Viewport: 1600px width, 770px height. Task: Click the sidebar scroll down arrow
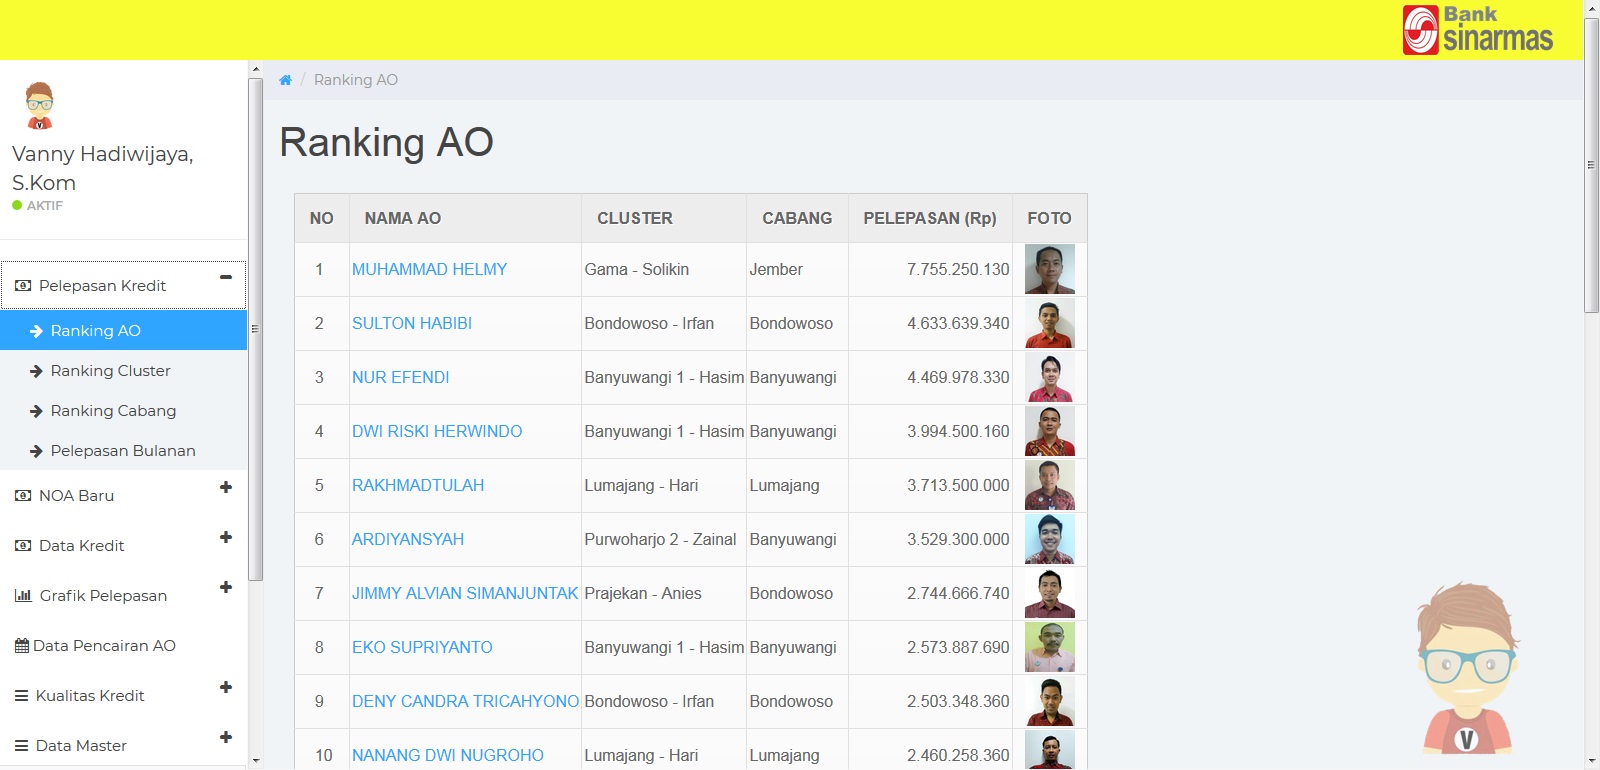pos(256,761)
